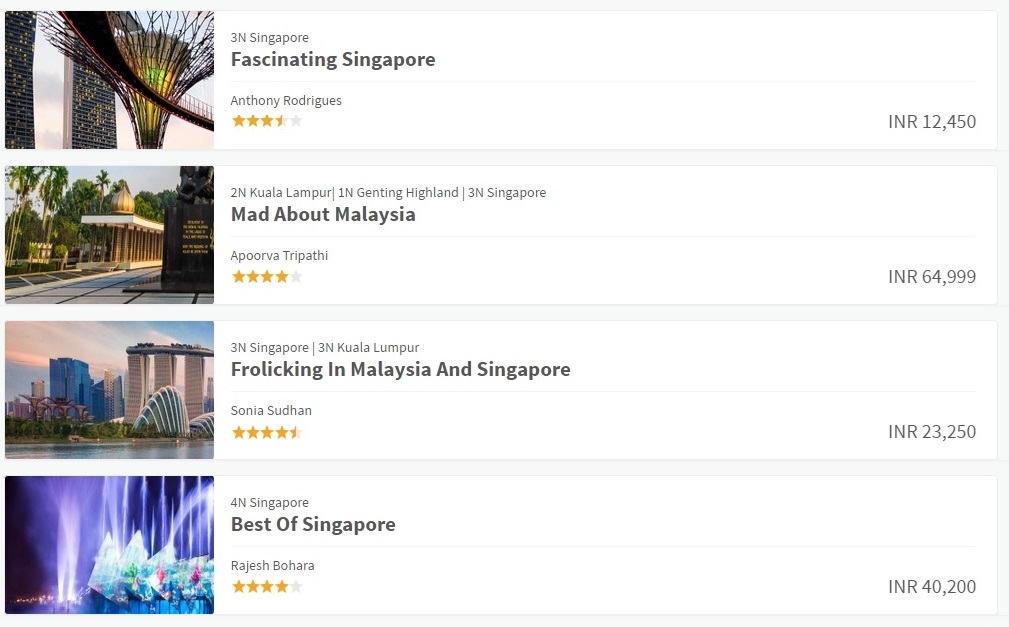
Task: Click the purple fountain light show thumbnail
Action: (x=109, y=545)
